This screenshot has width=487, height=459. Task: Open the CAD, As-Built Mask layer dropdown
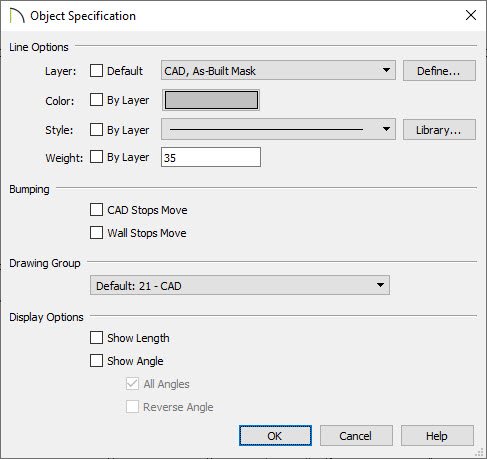[x=278, y=70]
